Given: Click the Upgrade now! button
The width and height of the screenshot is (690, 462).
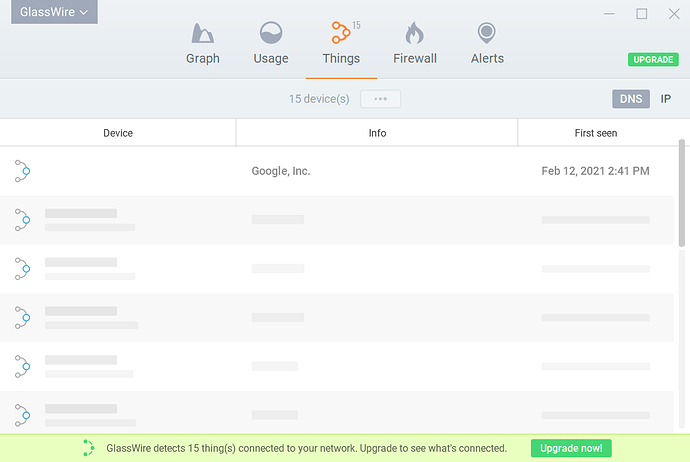Looking at the screenshot, I should coord(570,448).
